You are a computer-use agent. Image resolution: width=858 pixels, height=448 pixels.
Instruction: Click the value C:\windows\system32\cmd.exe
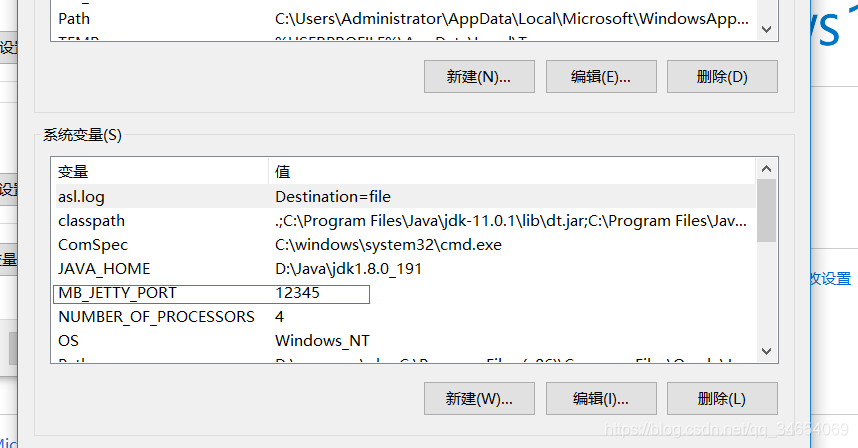pyautogui.click(x=388, y=245)
